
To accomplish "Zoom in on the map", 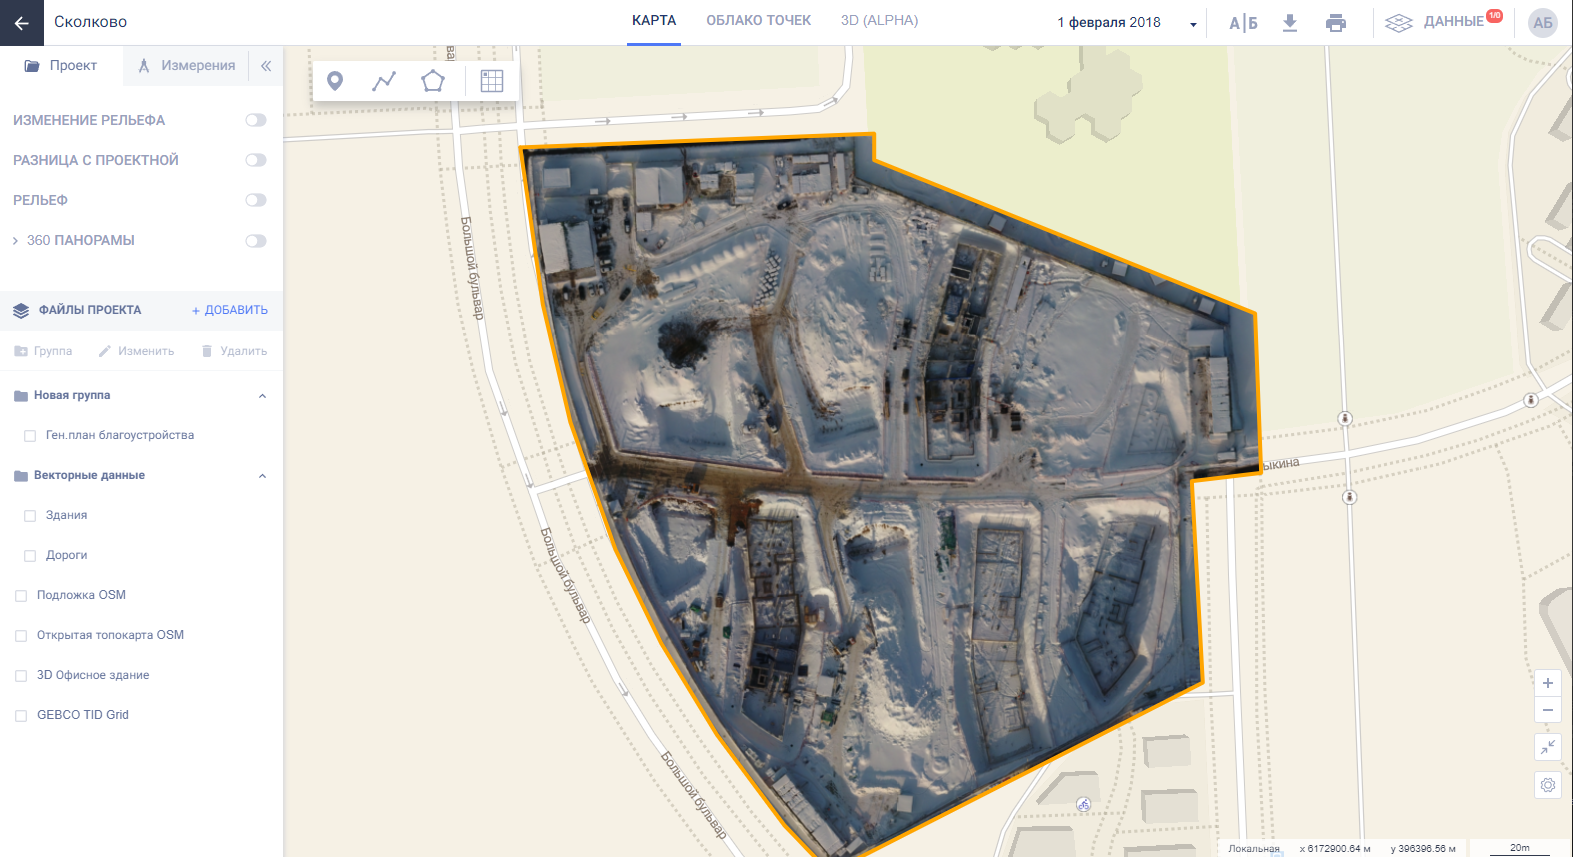I will (x=1547, y=683).
